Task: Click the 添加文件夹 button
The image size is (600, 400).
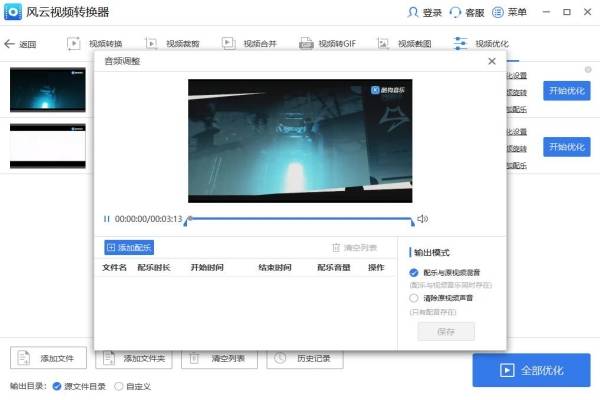Action: 134,359
